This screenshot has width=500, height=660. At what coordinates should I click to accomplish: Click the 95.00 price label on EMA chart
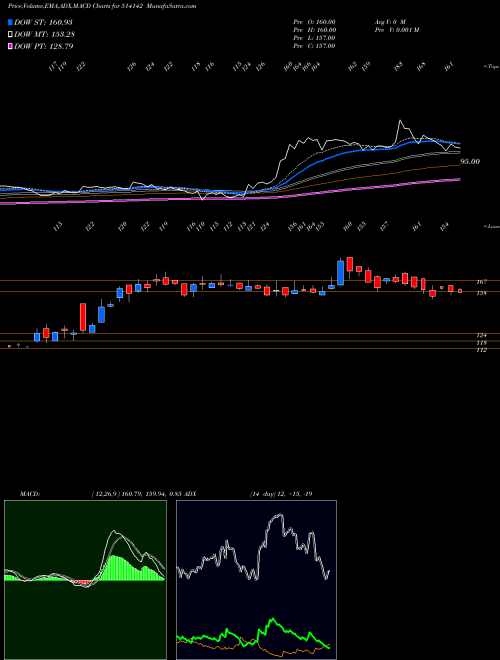coord(470,161)
